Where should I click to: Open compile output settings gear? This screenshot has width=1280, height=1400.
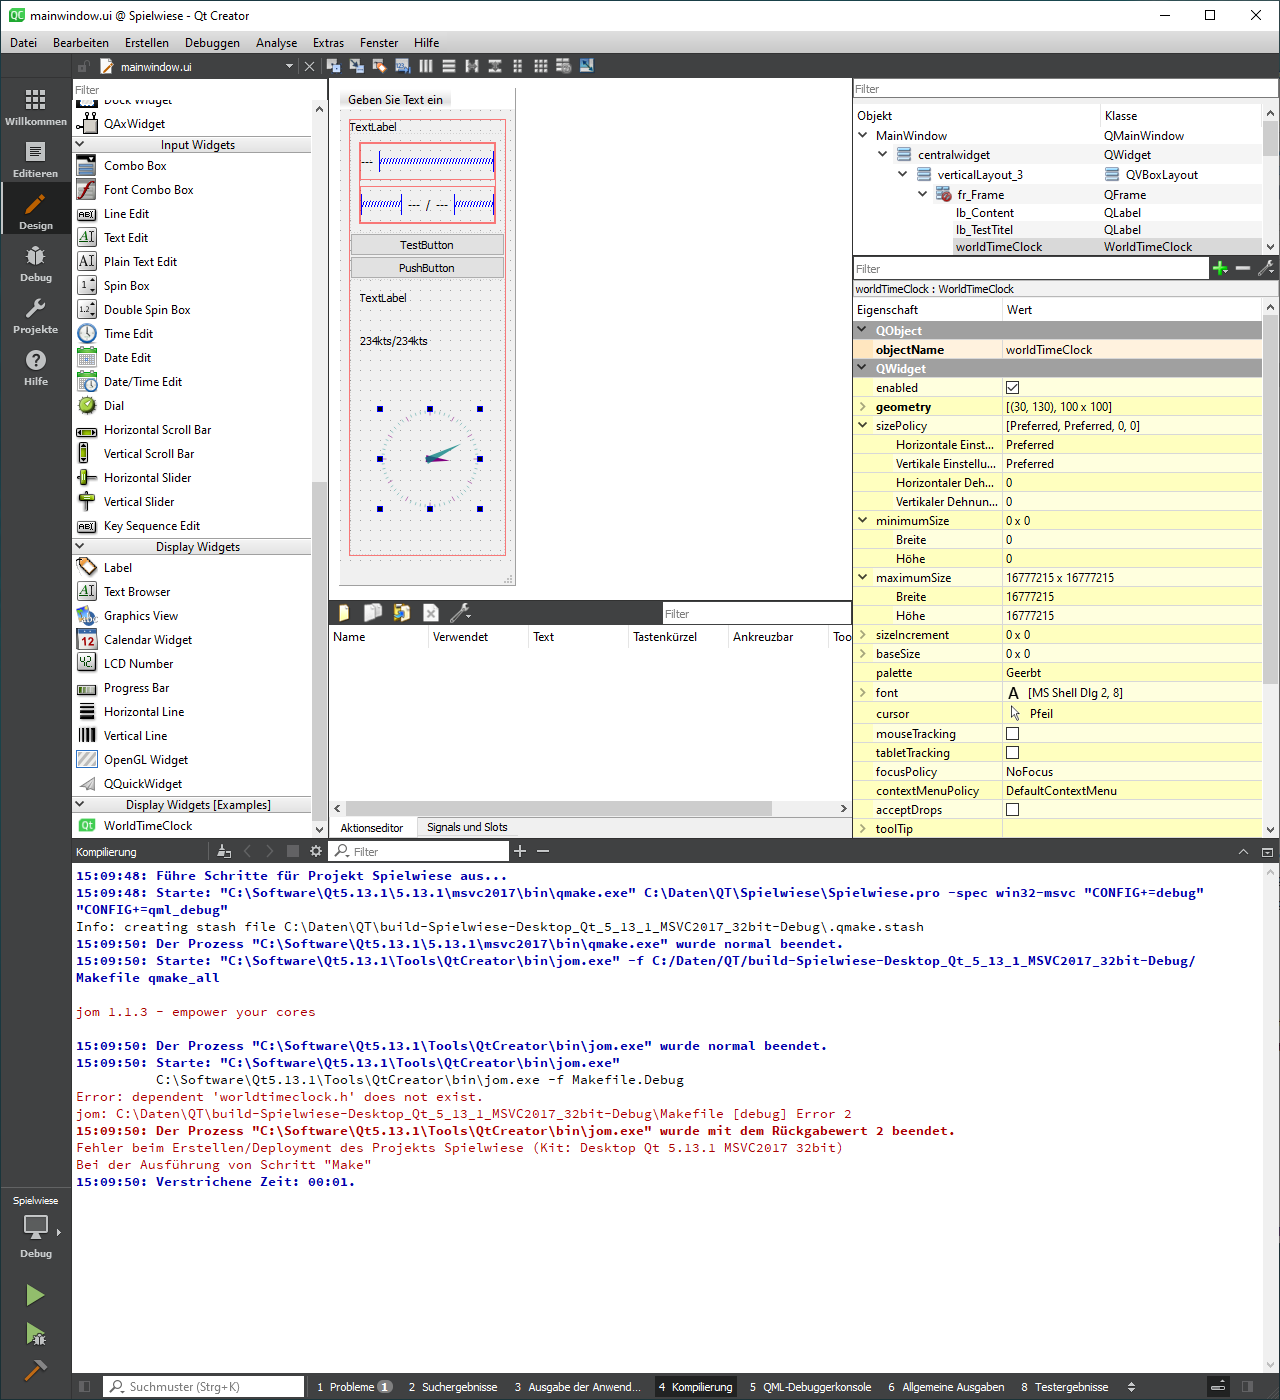(x=316, y=851)
